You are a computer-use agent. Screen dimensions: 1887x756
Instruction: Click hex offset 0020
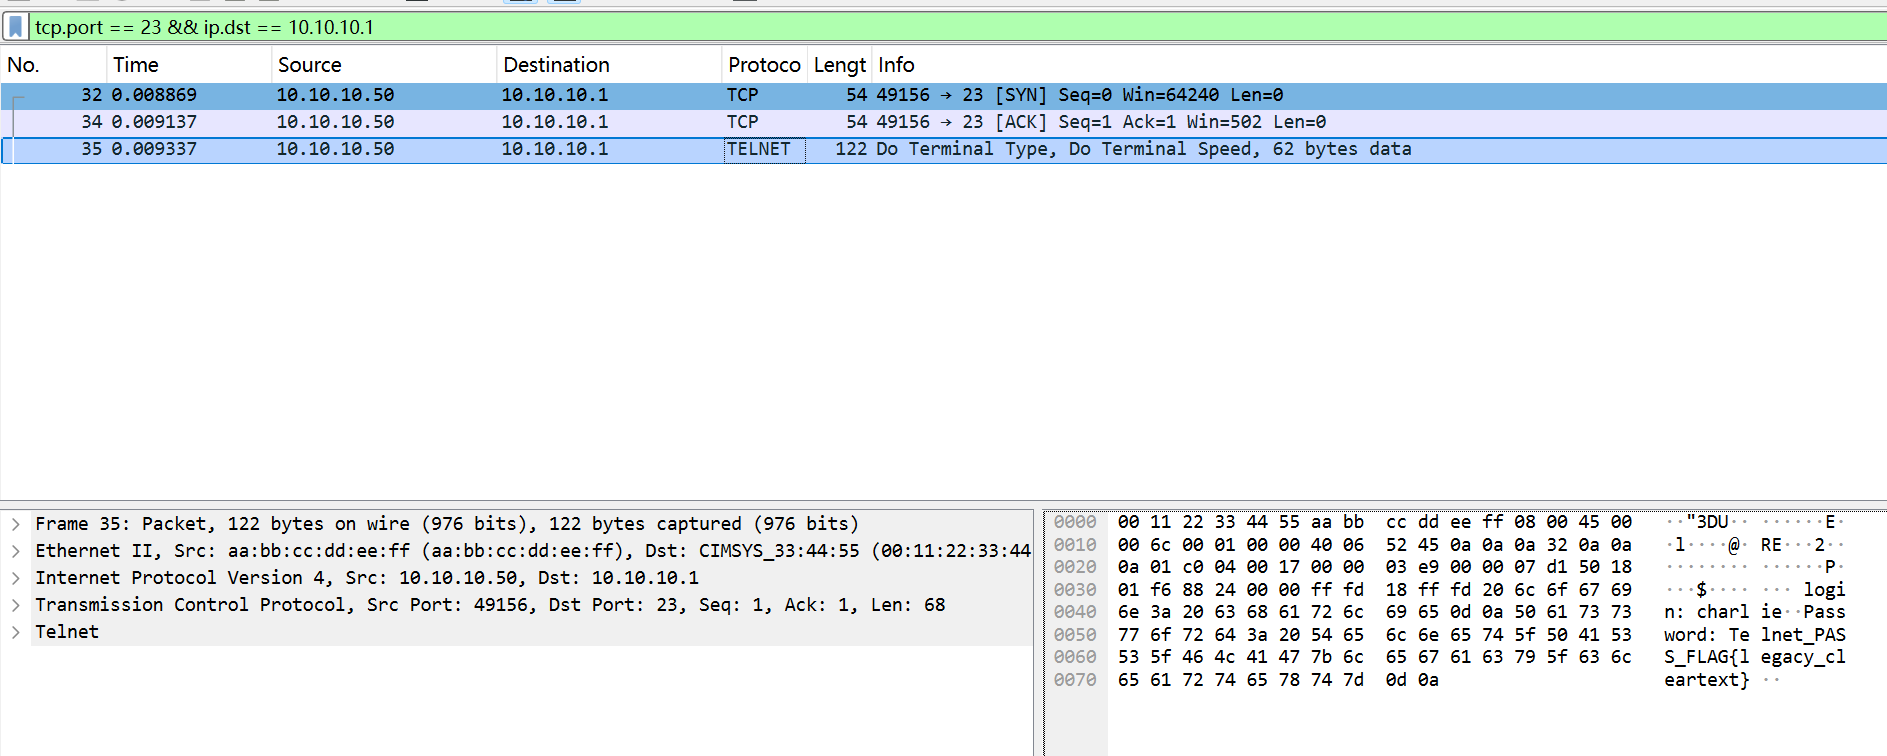click(x=1075, y=567)
